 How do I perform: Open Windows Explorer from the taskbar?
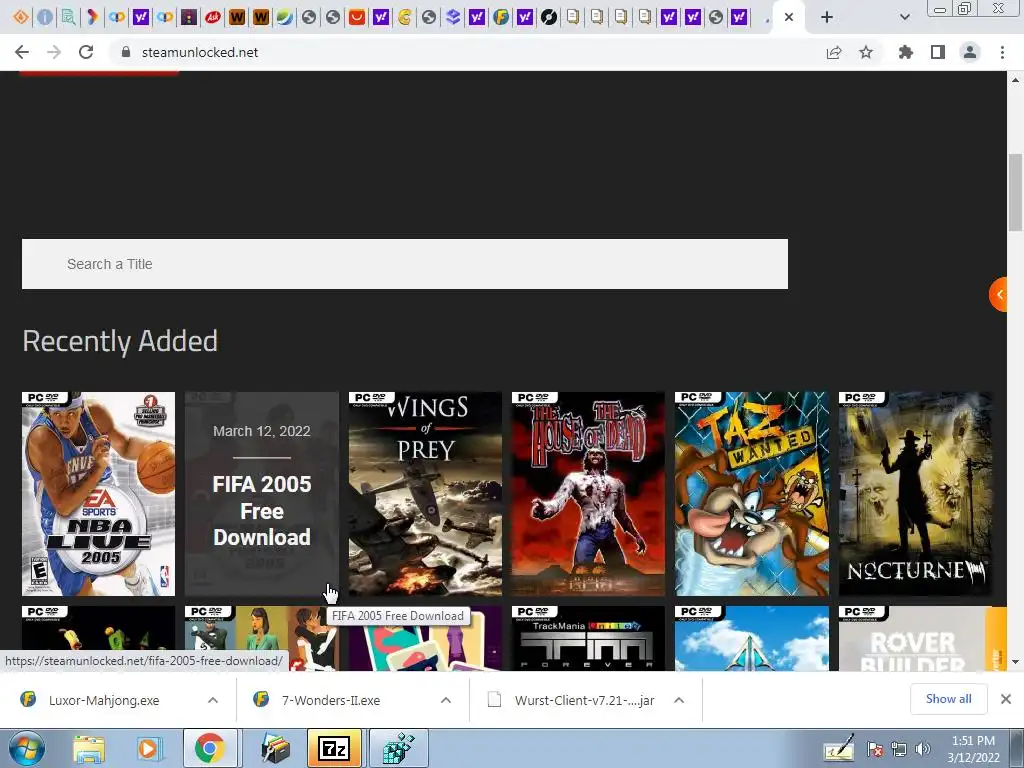tap(89, 748)
